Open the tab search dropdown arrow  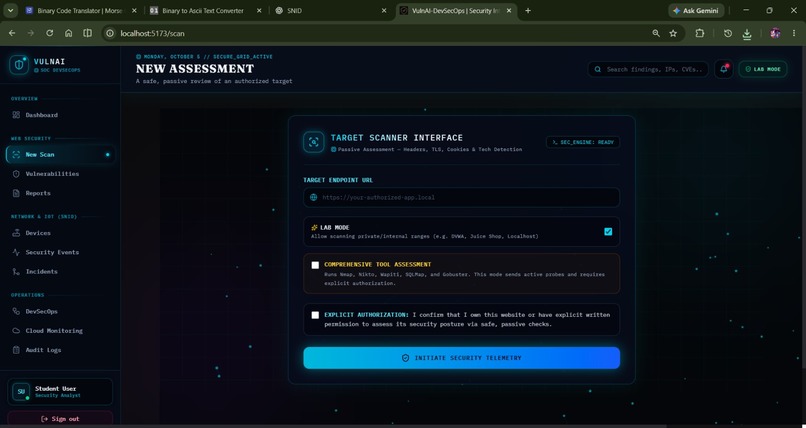click(x=10, y=11)
